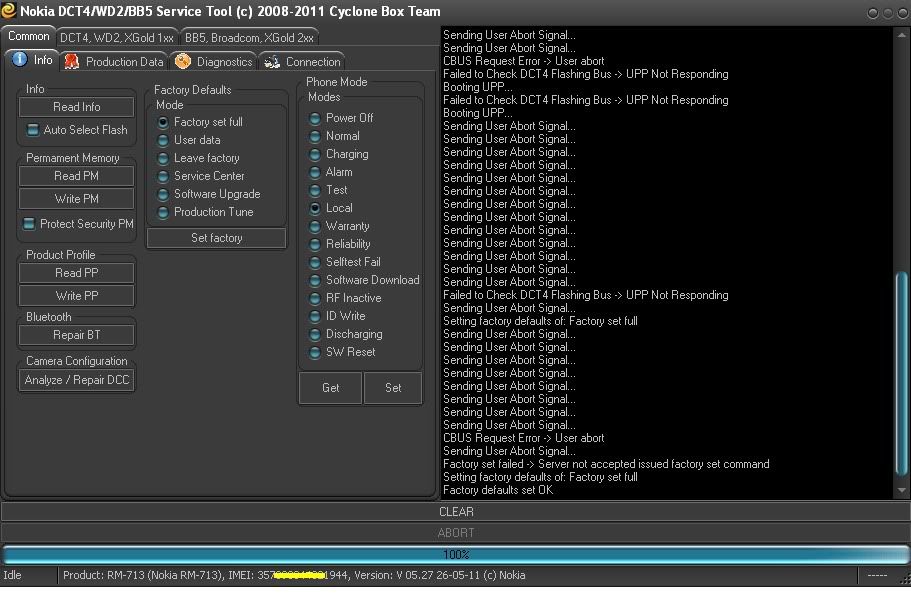
Task: Enable the Auto Select Flash checkbox
Action: coord(33,130)
